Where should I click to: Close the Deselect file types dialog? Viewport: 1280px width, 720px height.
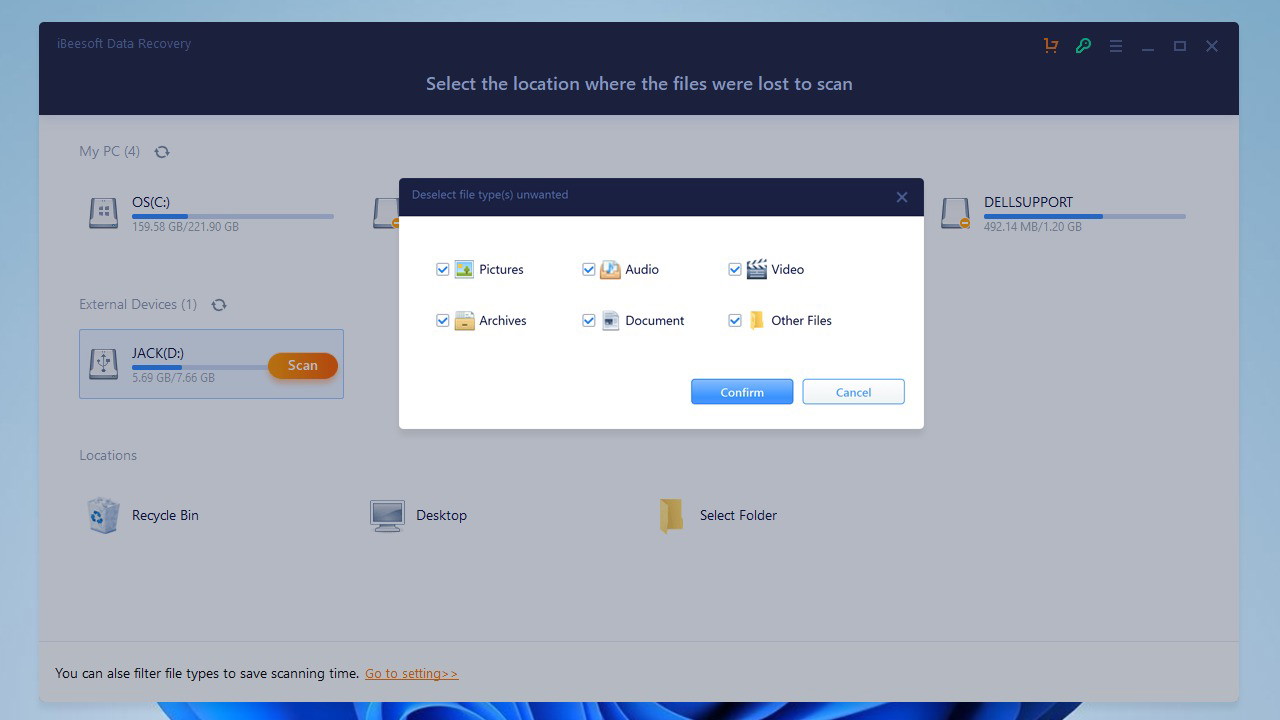(x=902, y=197)
